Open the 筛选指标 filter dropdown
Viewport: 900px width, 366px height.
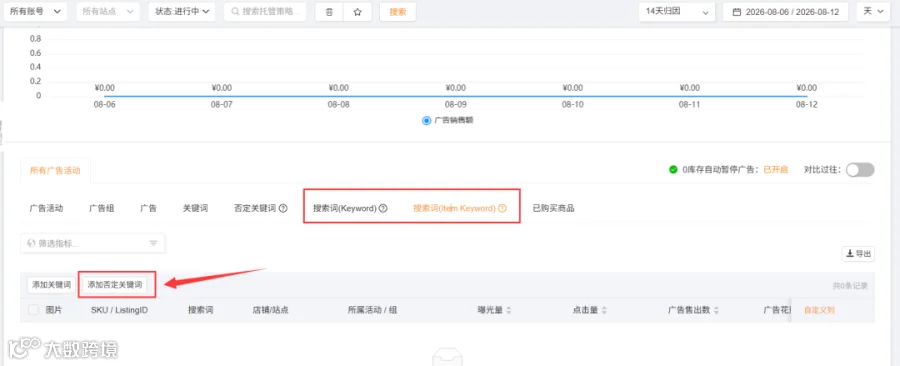(x=93, y=243)
